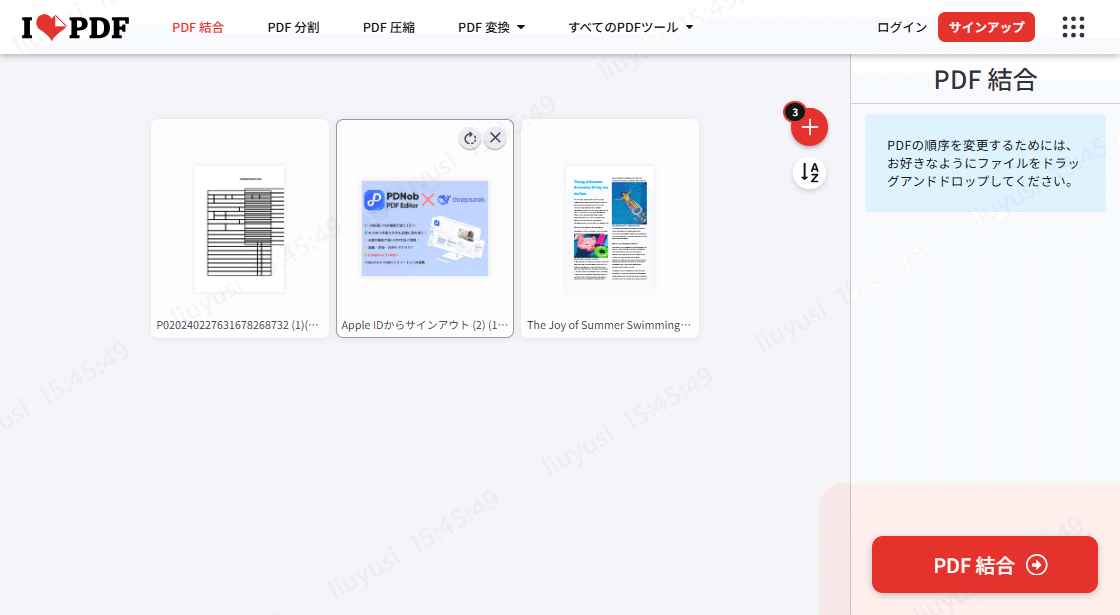This screenshot has width=1120, height=615.
Task: Click the red サインアップ button
Action: tap(986, 27)
